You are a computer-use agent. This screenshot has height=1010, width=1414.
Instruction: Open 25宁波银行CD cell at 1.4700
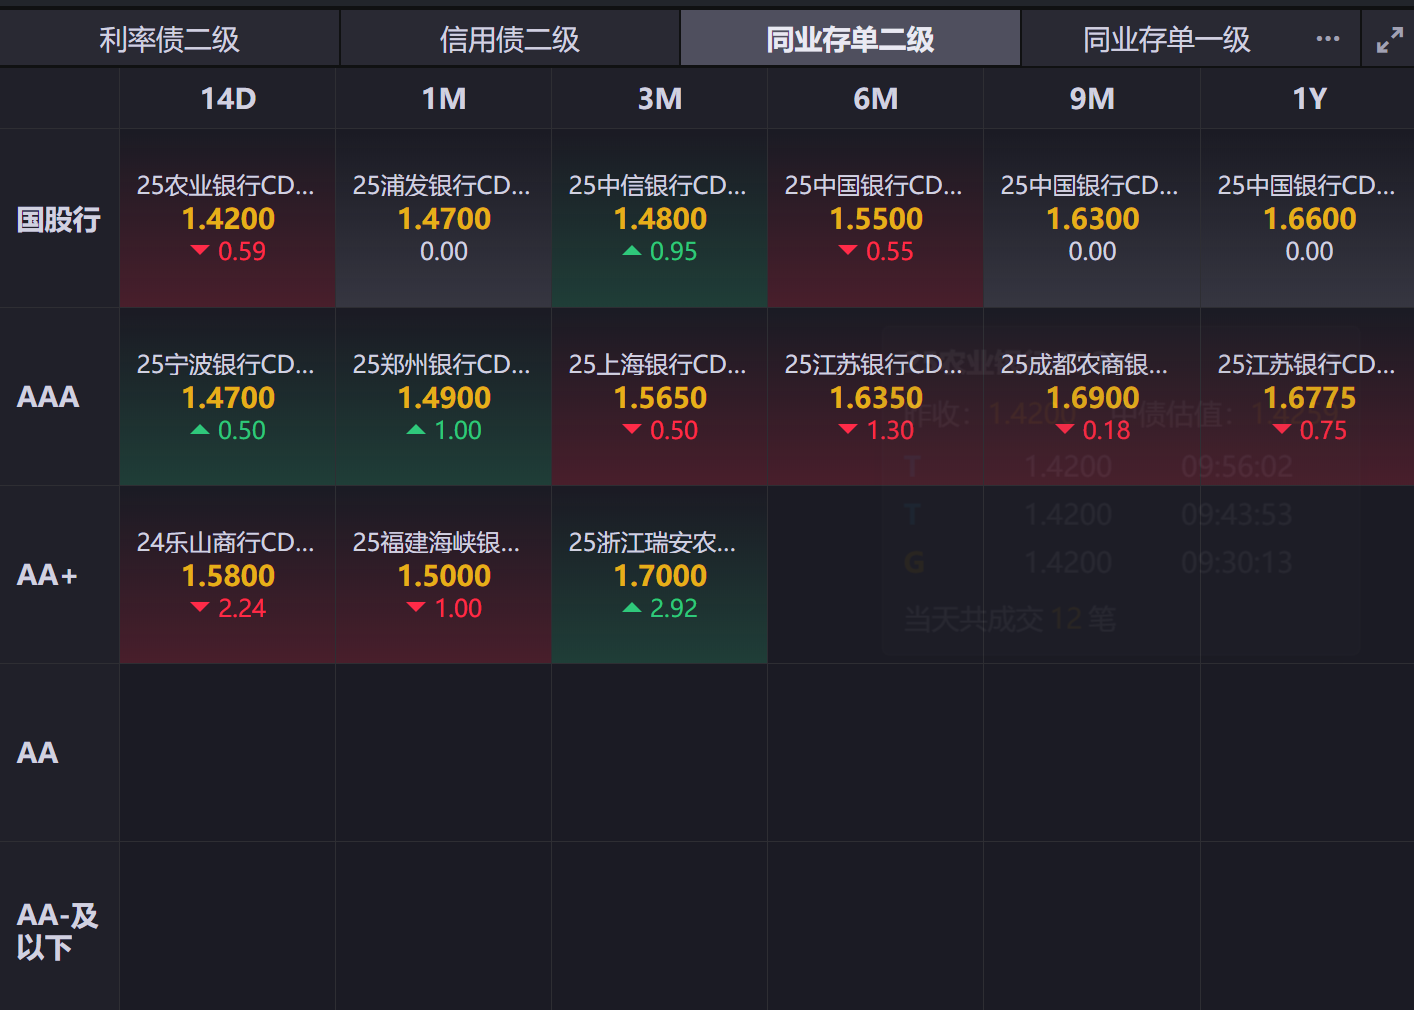point(228,397)
